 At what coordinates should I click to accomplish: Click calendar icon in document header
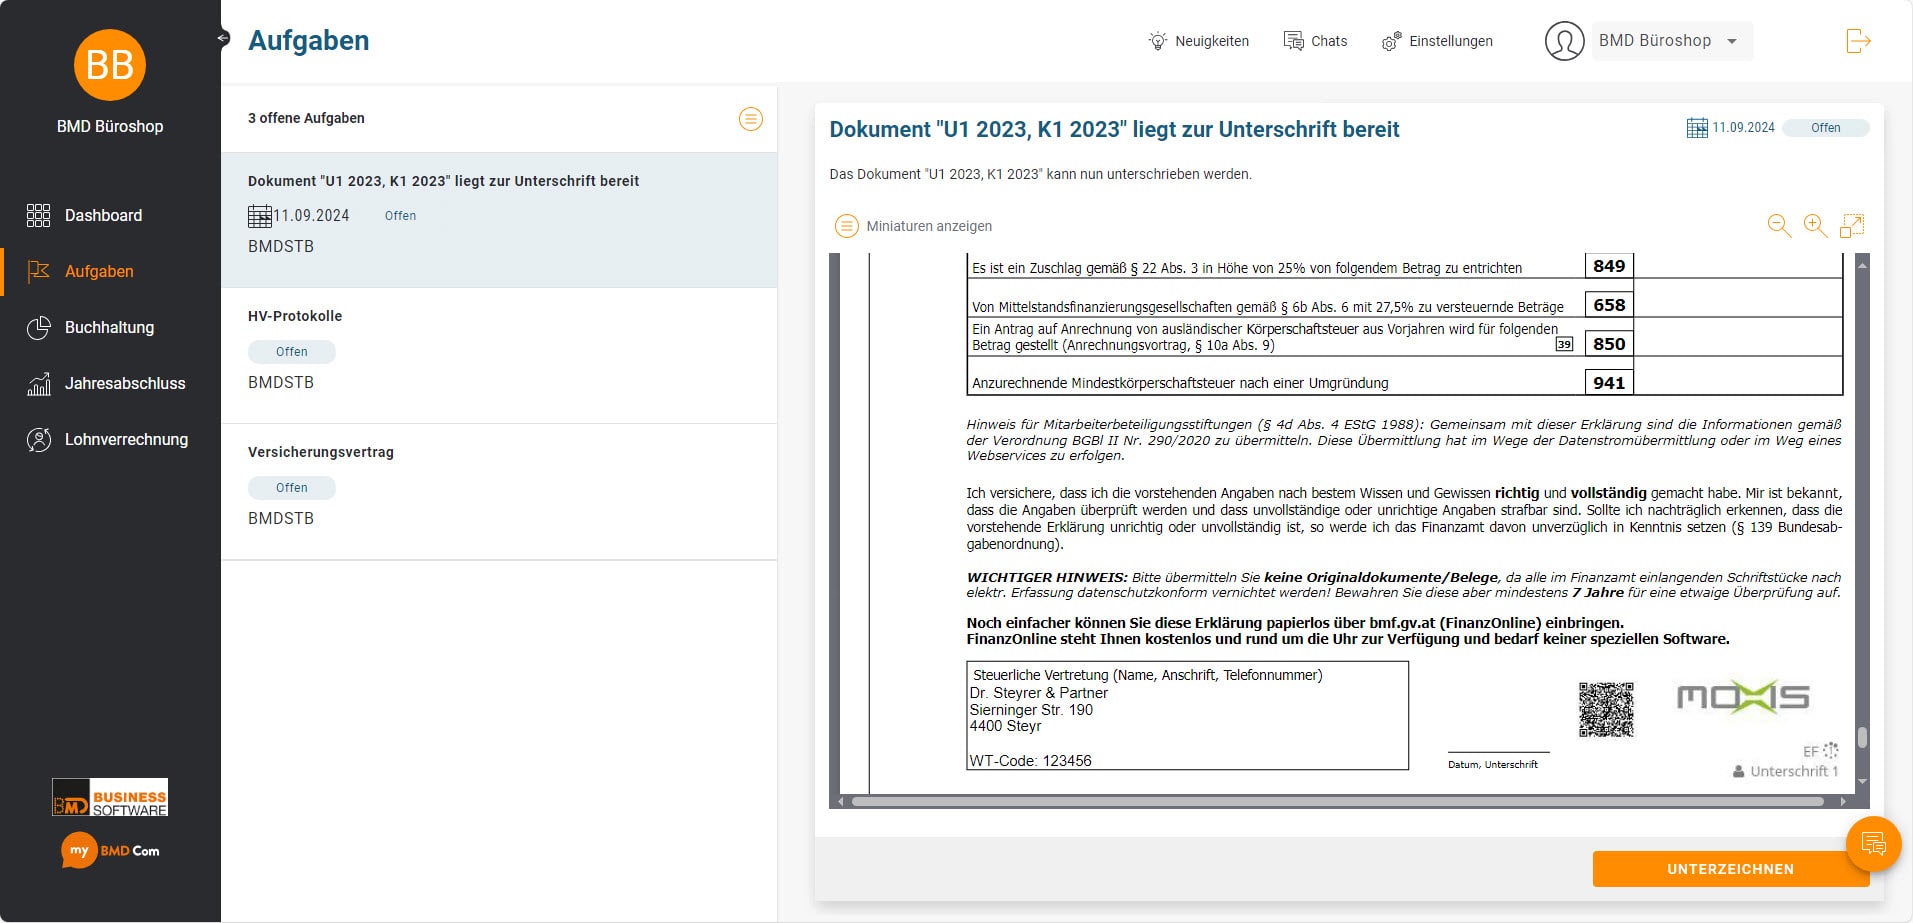1697,128
